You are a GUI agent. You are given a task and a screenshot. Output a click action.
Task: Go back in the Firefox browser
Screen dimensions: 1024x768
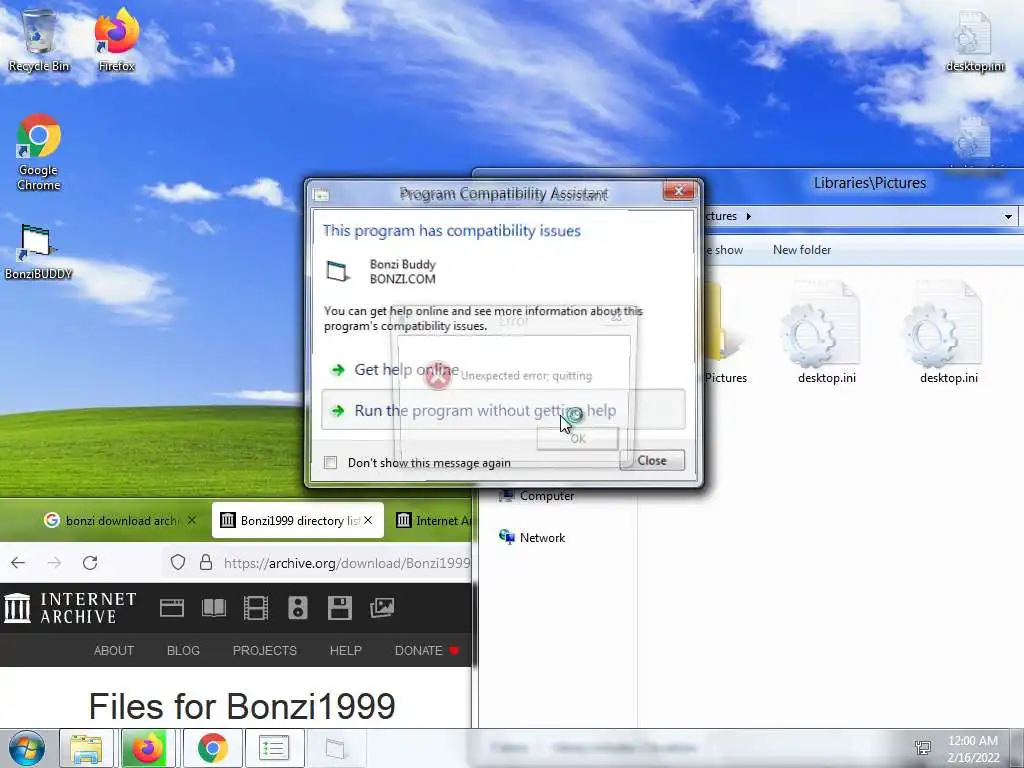click(x=18, y=562)
